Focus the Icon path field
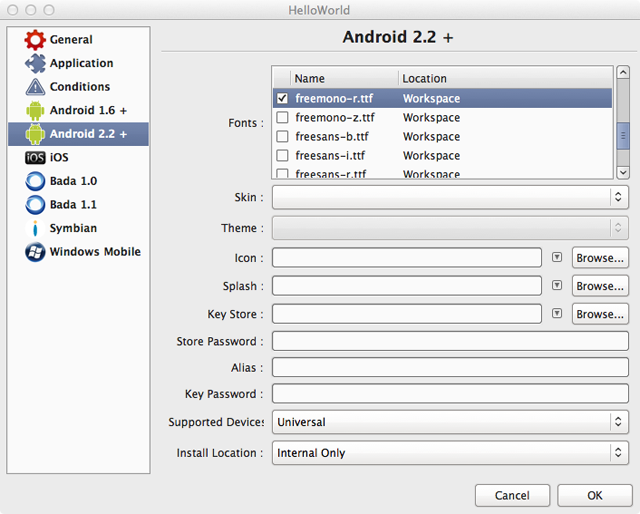The image size is (640, 514). pyautogui.click(x=407, y=258)
